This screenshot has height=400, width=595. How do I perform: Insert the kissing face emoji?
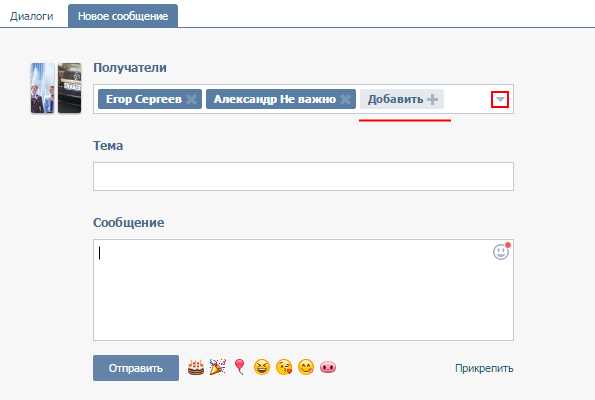[x=284, y=367]
